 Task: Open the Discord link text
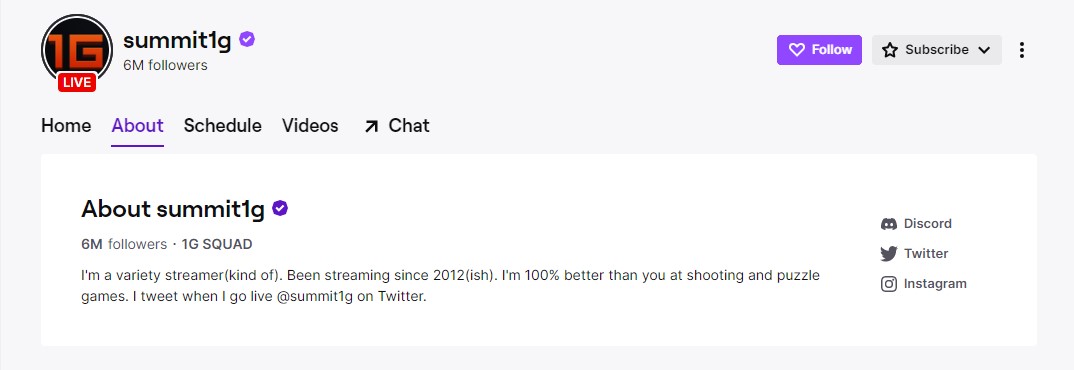click(927, 223)
